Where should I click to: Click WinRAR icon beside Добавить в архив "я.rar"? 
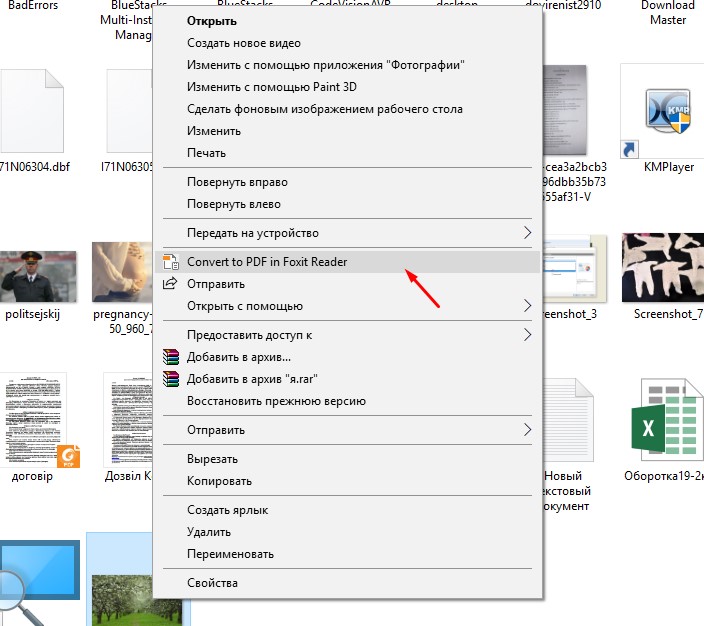click(171, 379)
